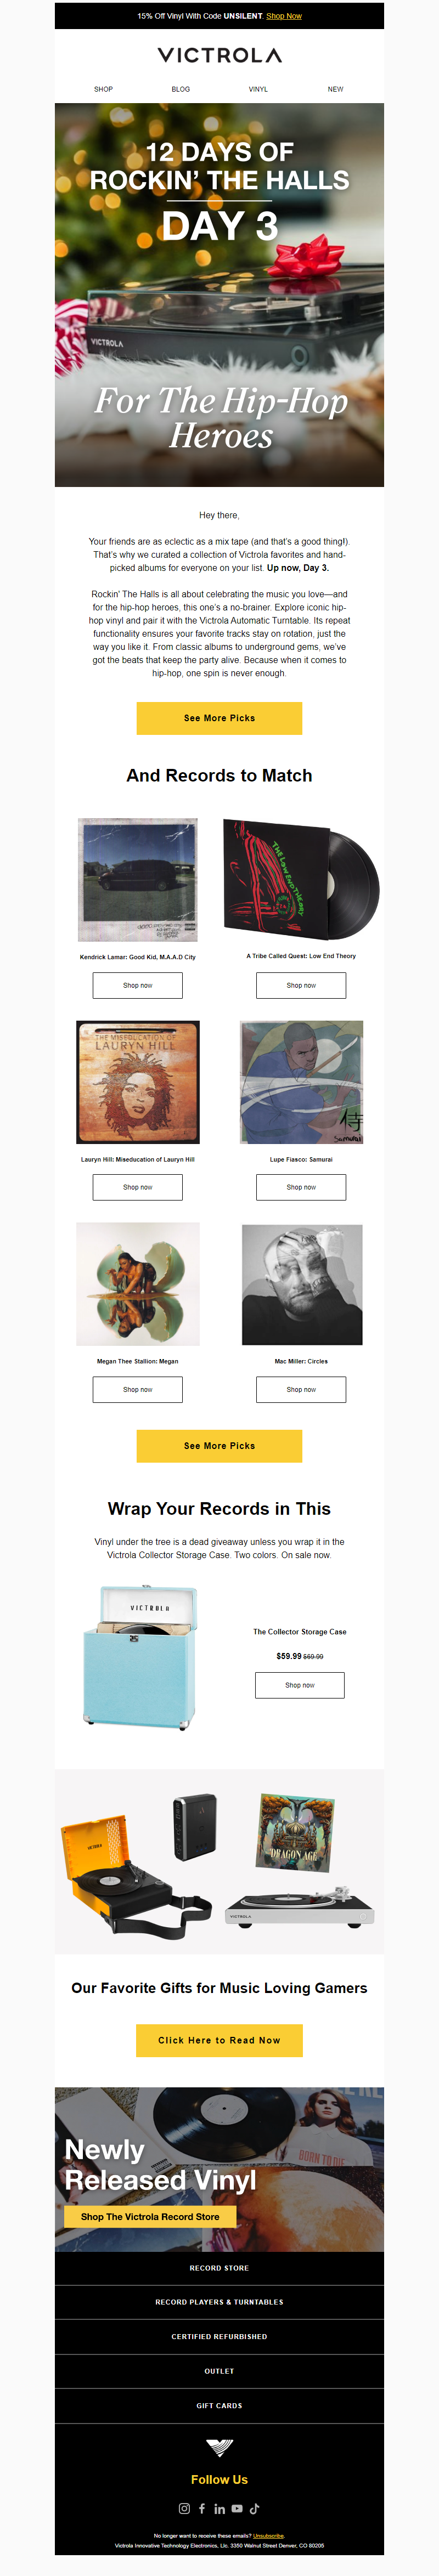Click the first See More Picks button

pyautogui.click(x=219, y=718)
